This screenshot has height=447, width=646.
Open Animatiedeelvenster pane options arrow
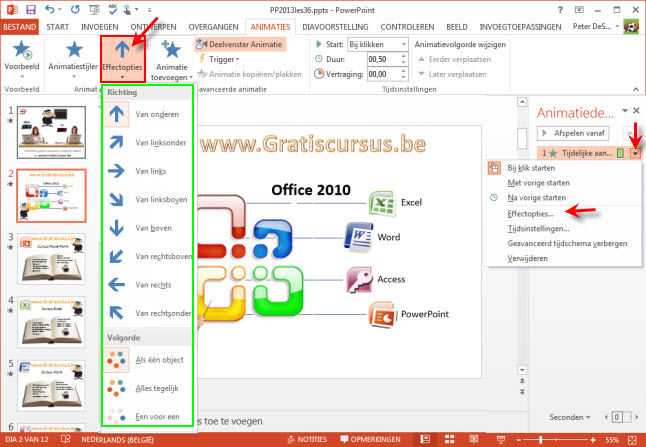click(x=625, y=111)
